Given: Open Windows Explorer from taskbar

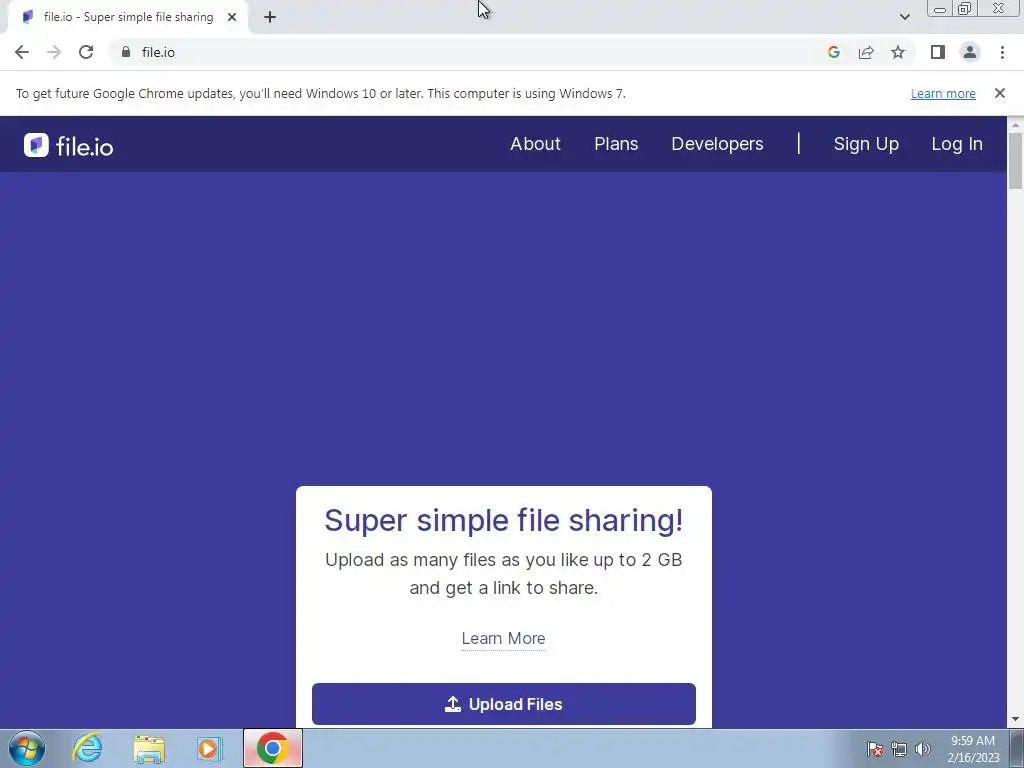Looking at the screenshot, I should click(x=149, y=748).
